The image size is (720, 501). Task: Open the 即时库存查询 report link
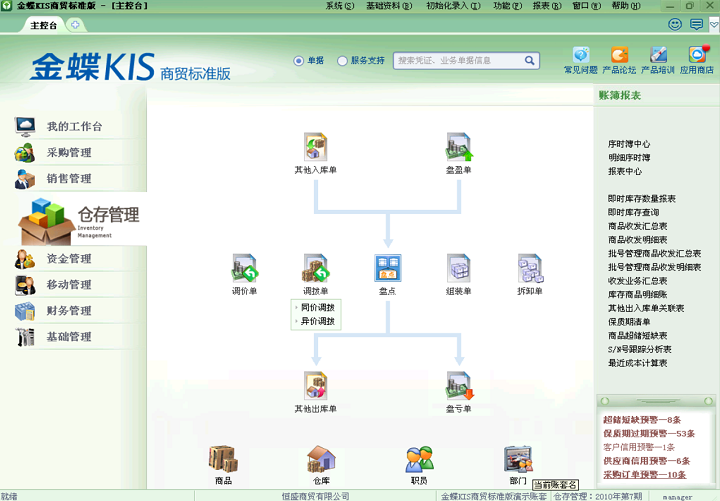pos(633,212)
